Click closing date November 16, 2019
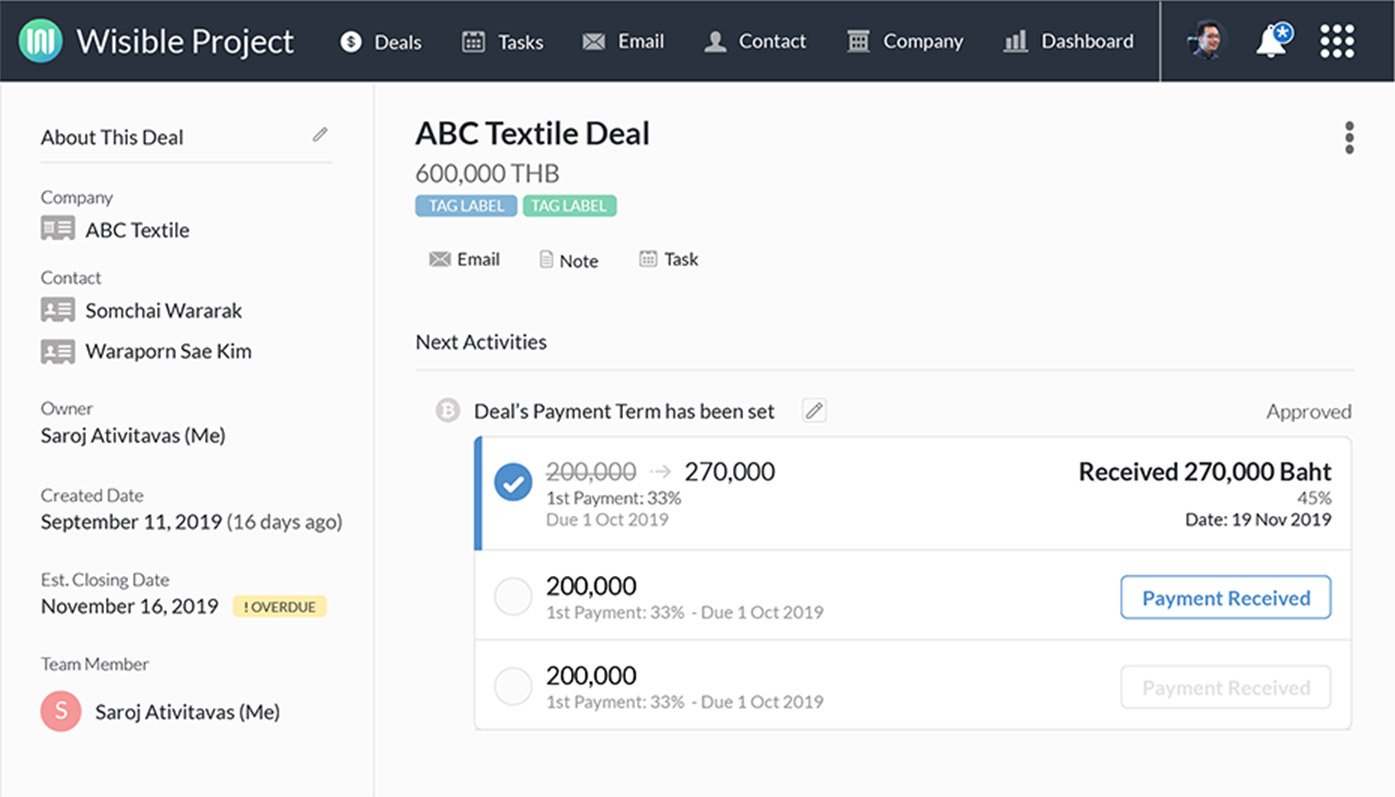This screenshot has height=797, width=1395. [x=130, y=606]
